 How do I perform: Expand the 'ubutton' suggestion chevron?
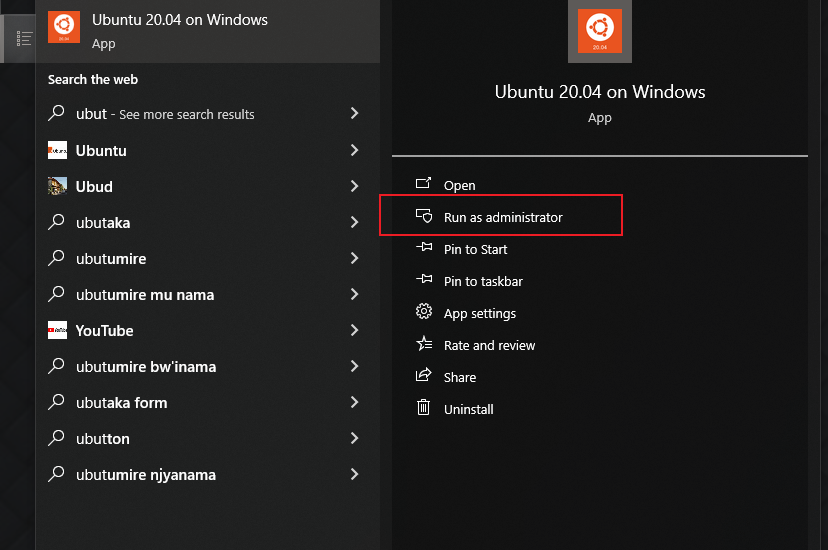[x=354, y=438]
